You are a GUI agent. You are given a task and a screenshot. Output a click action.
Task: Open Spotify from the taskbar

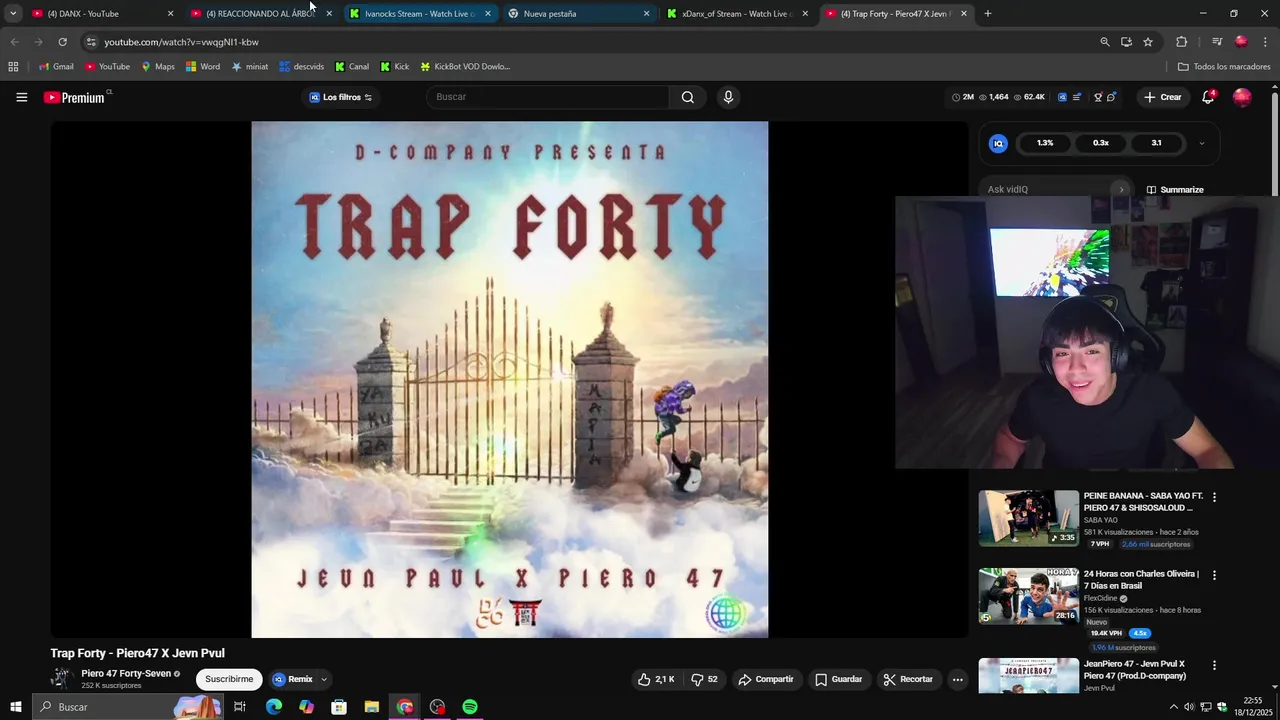pyautogui.click(x=470, y=707)
